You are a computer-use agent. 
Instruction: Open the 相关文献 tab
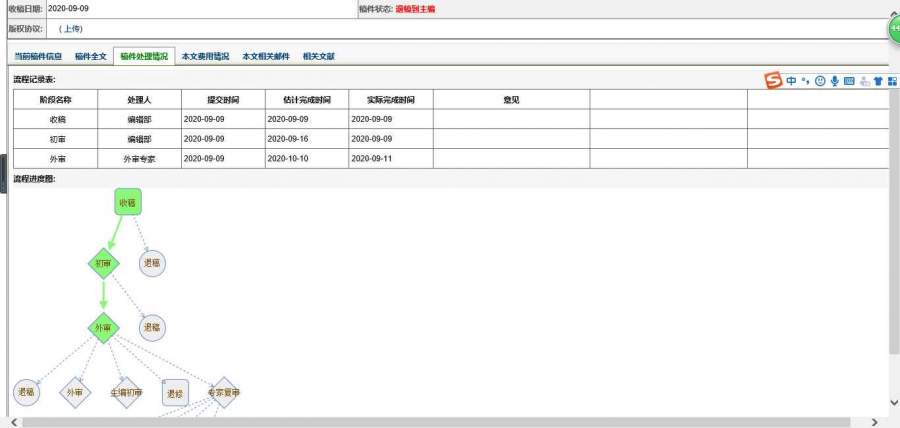coord(319,56)
